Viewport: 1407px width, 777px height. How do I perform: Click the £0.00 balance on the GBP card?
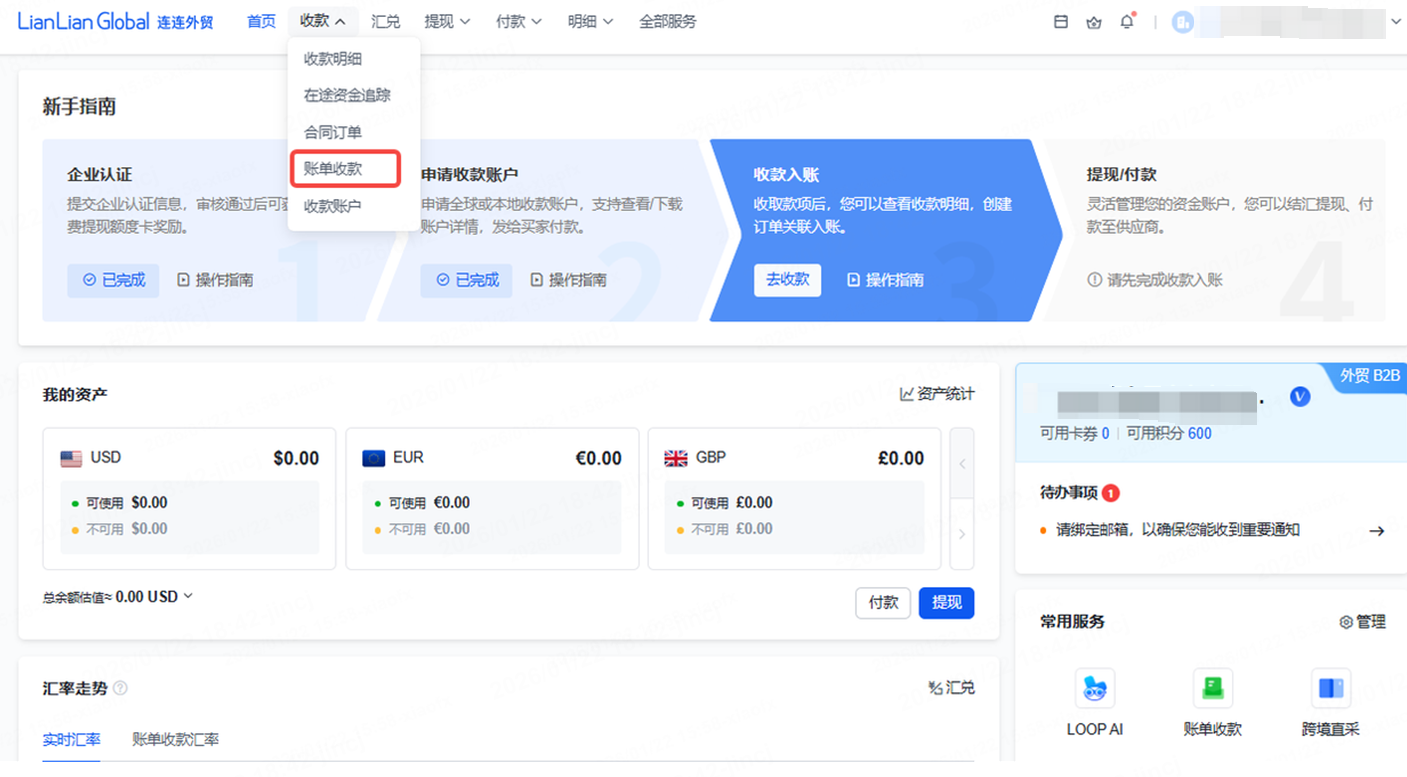[901, 458]
